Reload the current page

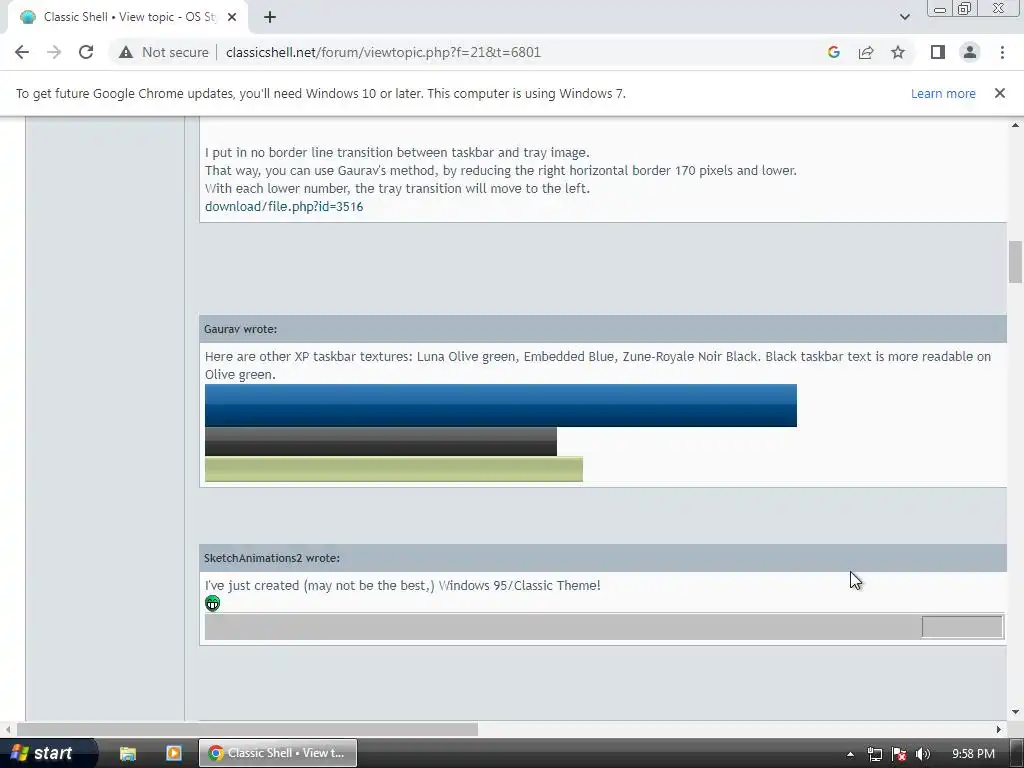[86, 52]
